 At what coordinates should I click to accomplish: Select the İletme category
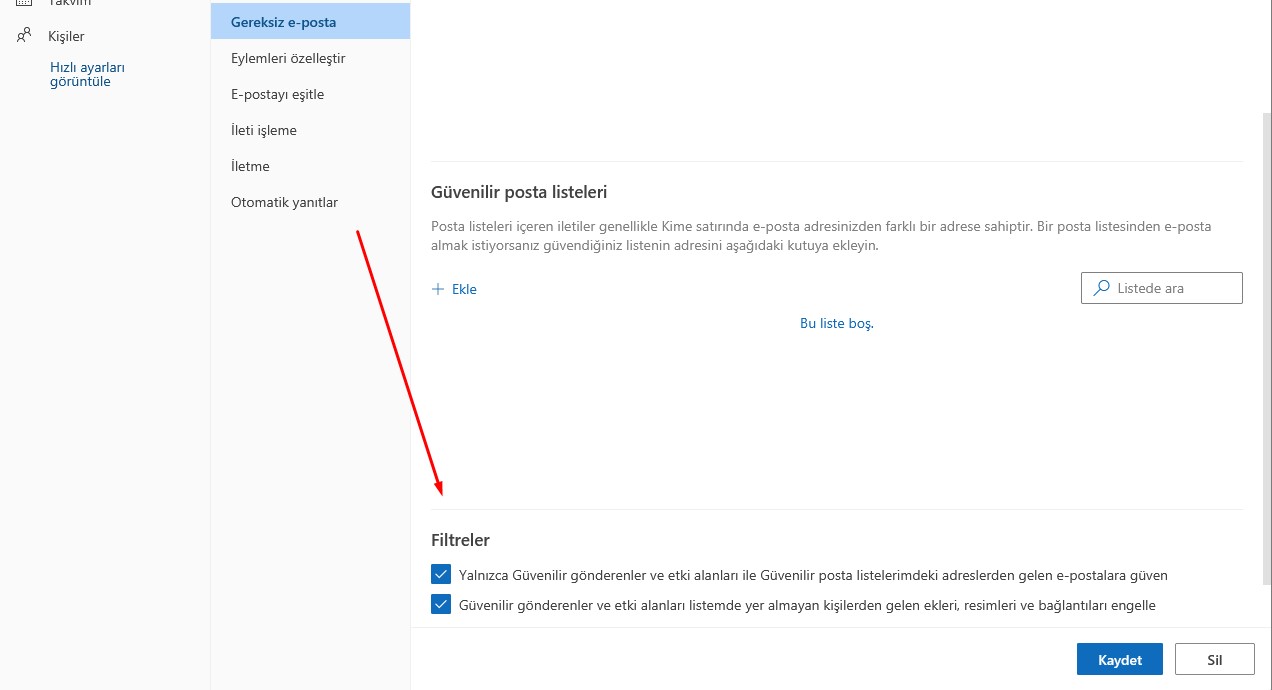tap(249, 166)
